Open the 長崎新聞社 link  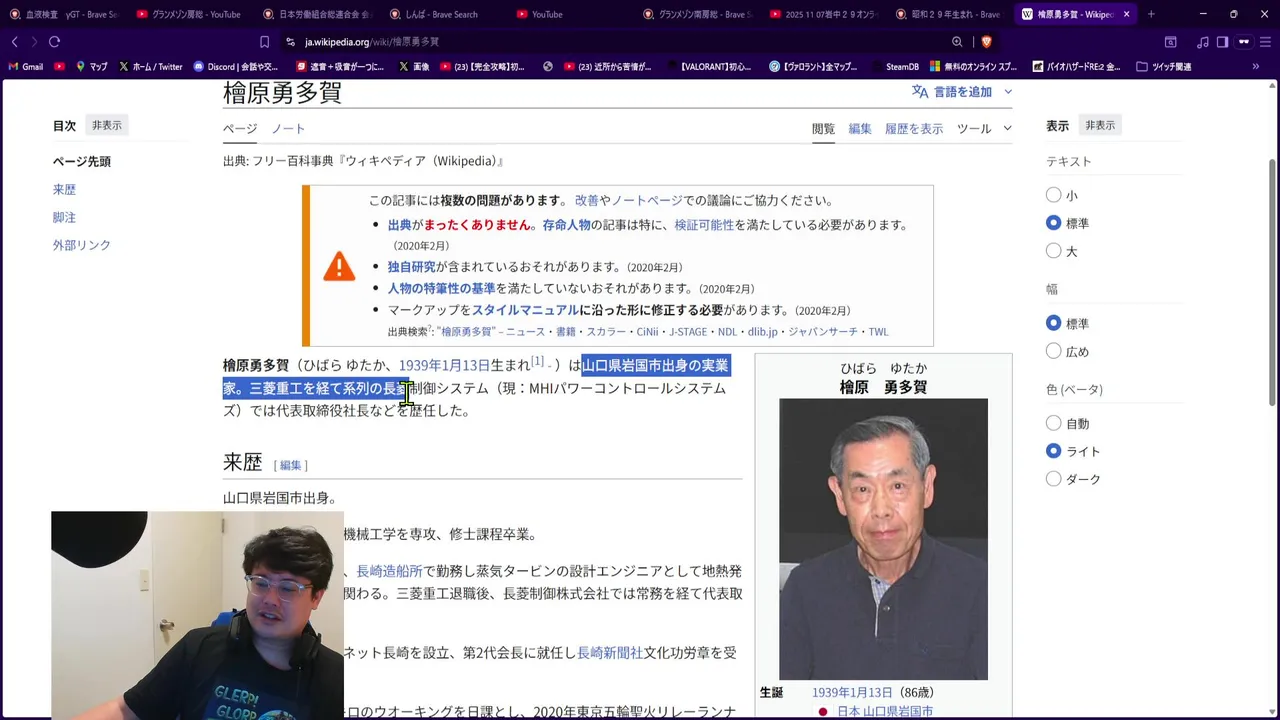610,652
